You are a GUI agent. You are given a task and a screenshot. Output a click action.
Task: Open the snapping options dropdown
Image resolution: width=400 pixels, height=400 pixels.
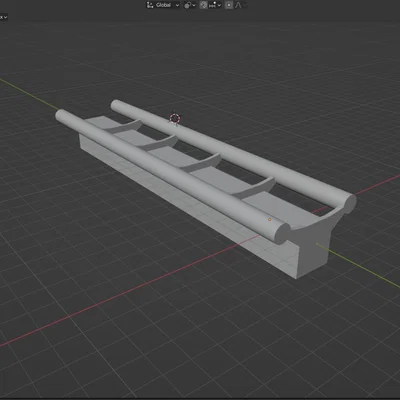(x=215, y=5)
